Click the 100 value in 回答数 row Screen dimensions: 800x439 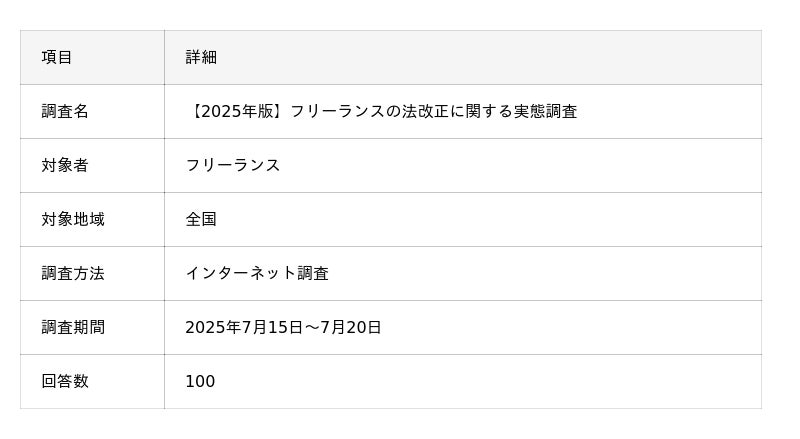tap(200, 381)
